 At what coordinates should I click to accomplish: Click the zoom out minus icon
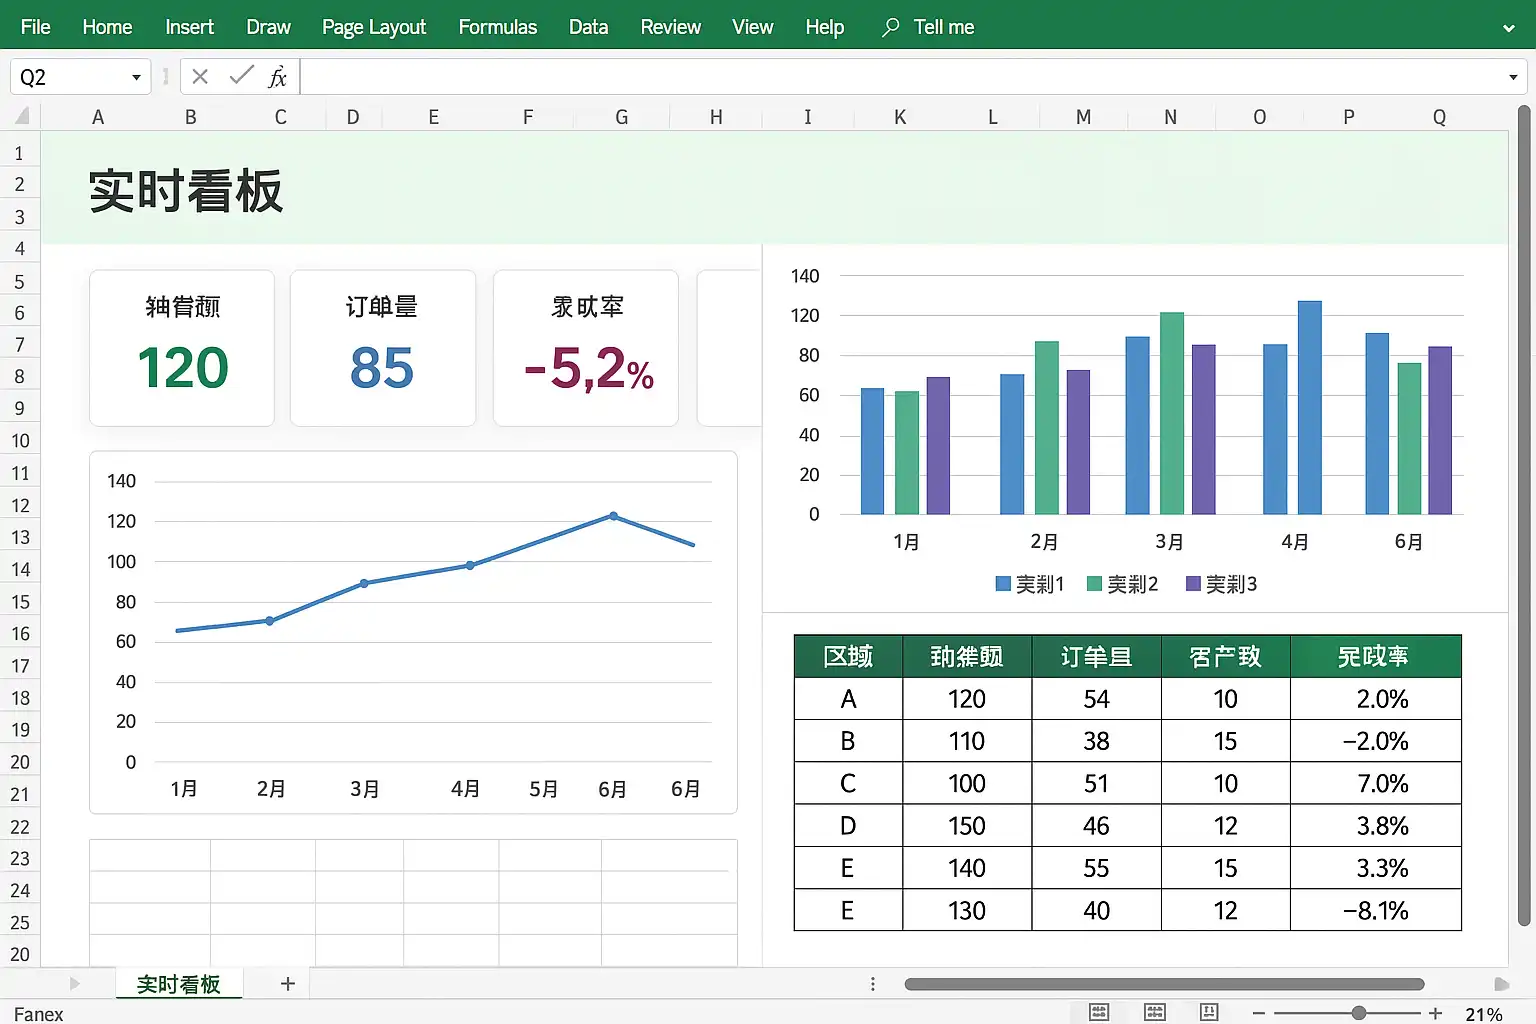pos(1259,1013)
